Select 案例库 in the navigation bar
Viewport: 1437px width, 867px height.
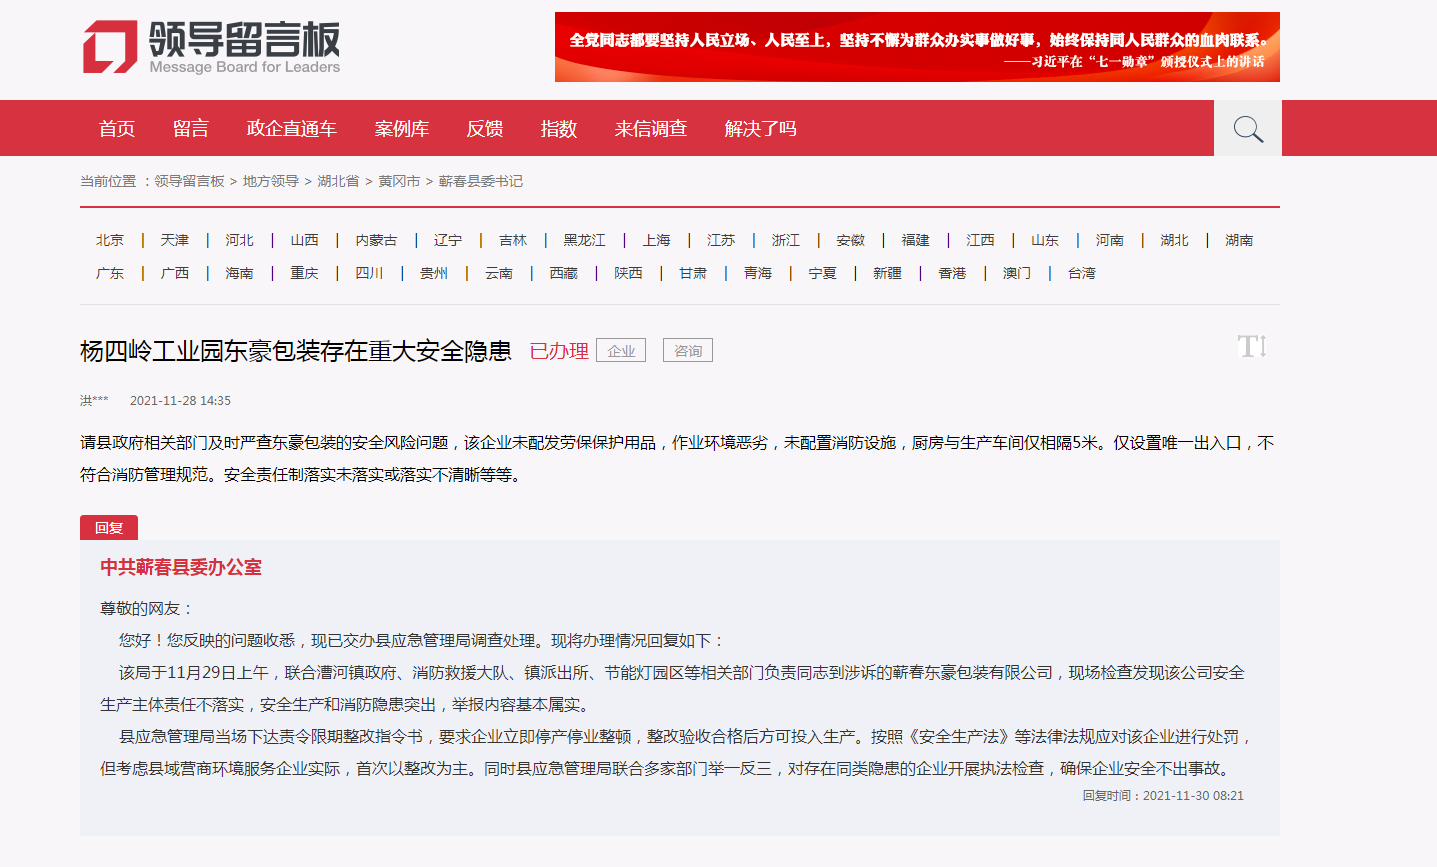401,129
